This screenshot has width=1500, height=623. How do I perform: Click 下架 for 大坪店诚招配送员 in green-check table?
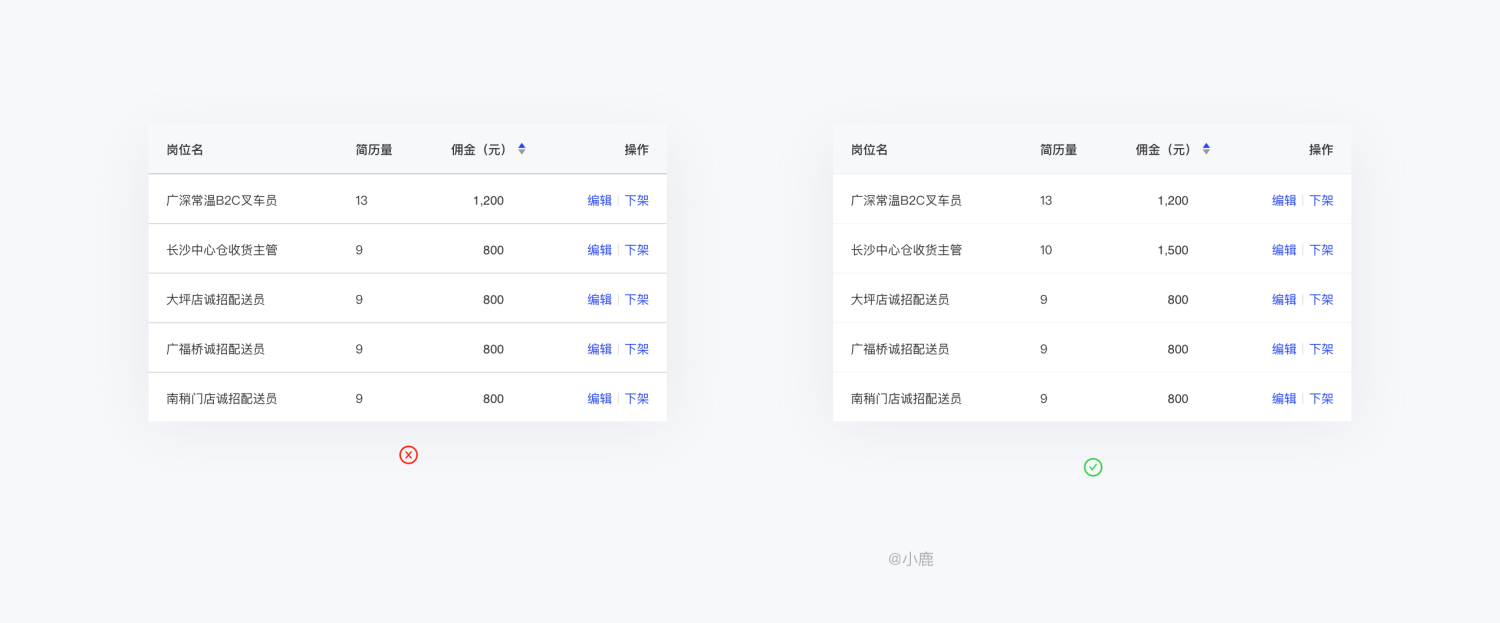[1322, 299]
